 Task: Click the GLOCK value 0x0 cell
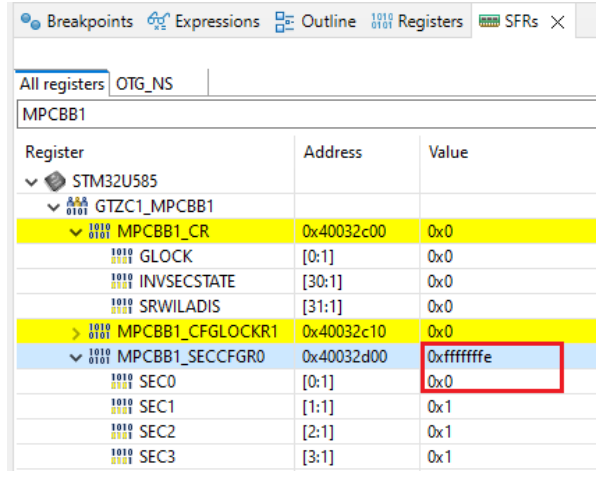tap(440, 256)
